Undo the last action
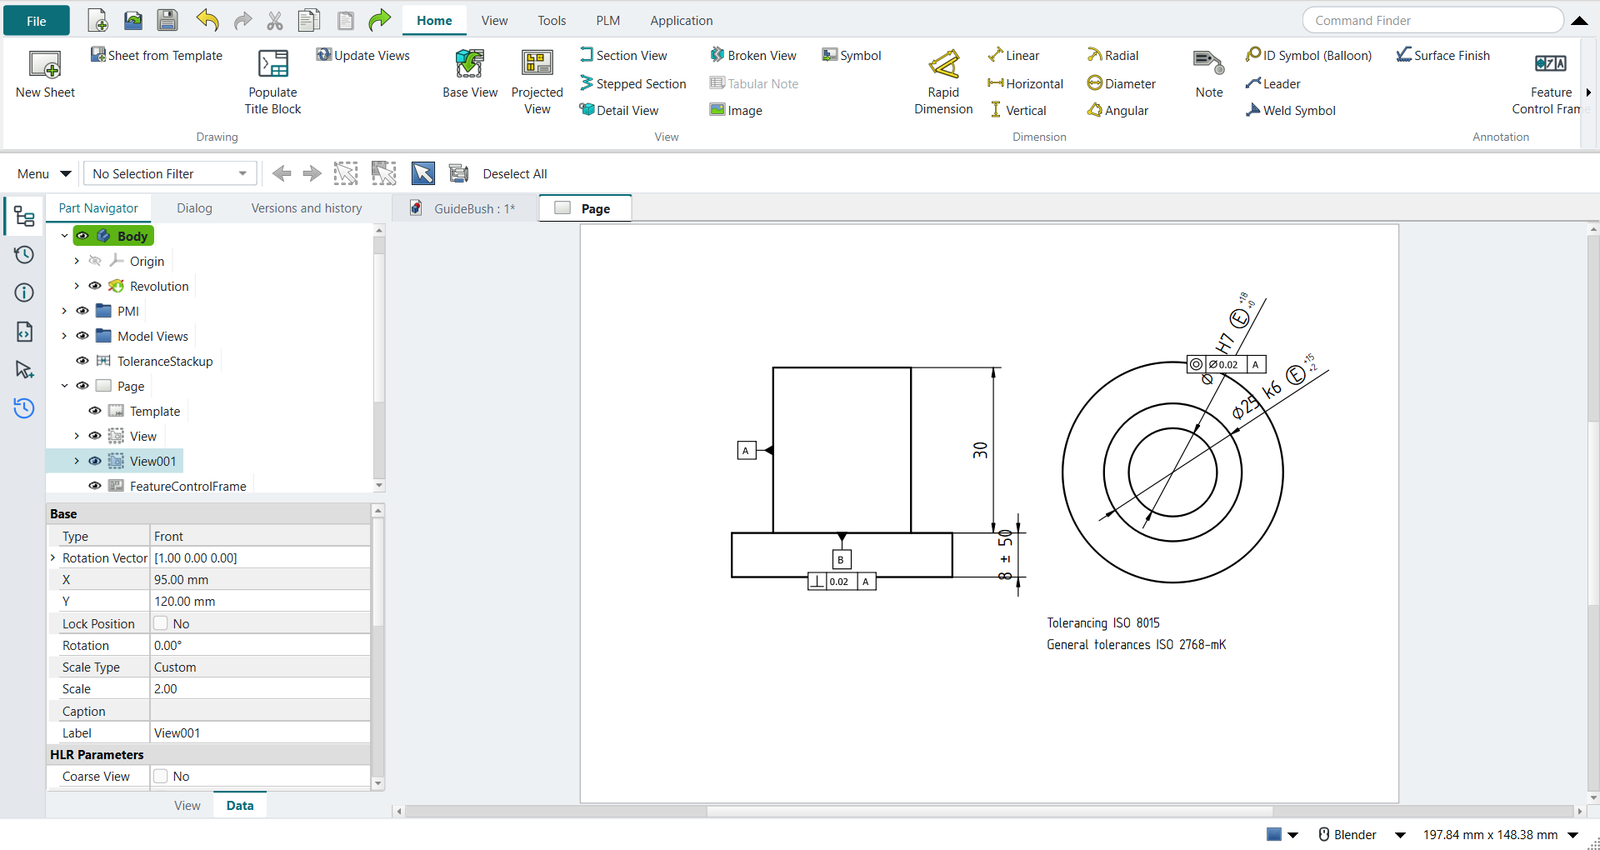 (x=207, y=20)
